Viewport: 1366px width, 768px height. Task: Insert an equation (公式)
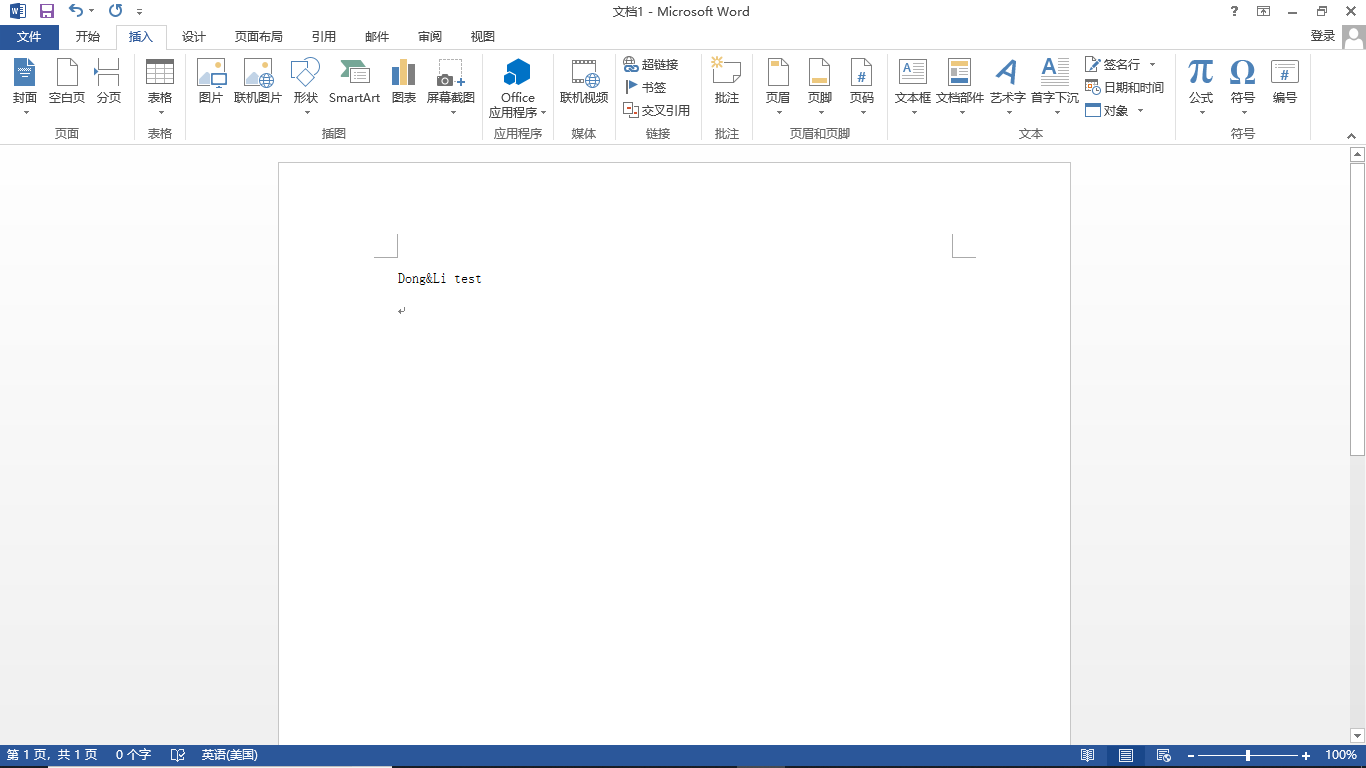click(1201, 86)
